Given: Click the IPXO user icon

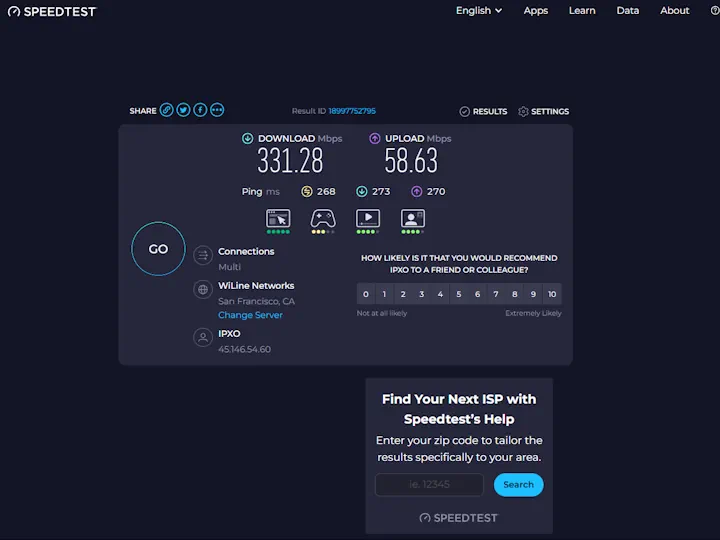Looking at the screenshot, I should click(x=203, y=338).
